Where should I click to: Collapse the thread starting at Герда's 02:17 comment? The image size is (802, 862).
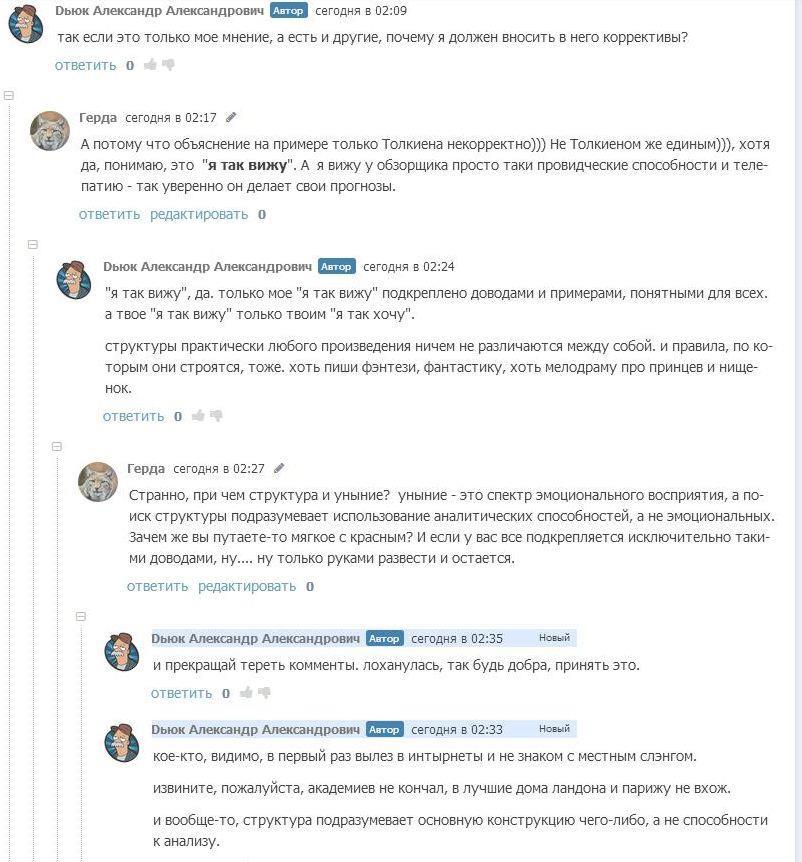click(9, 95)
